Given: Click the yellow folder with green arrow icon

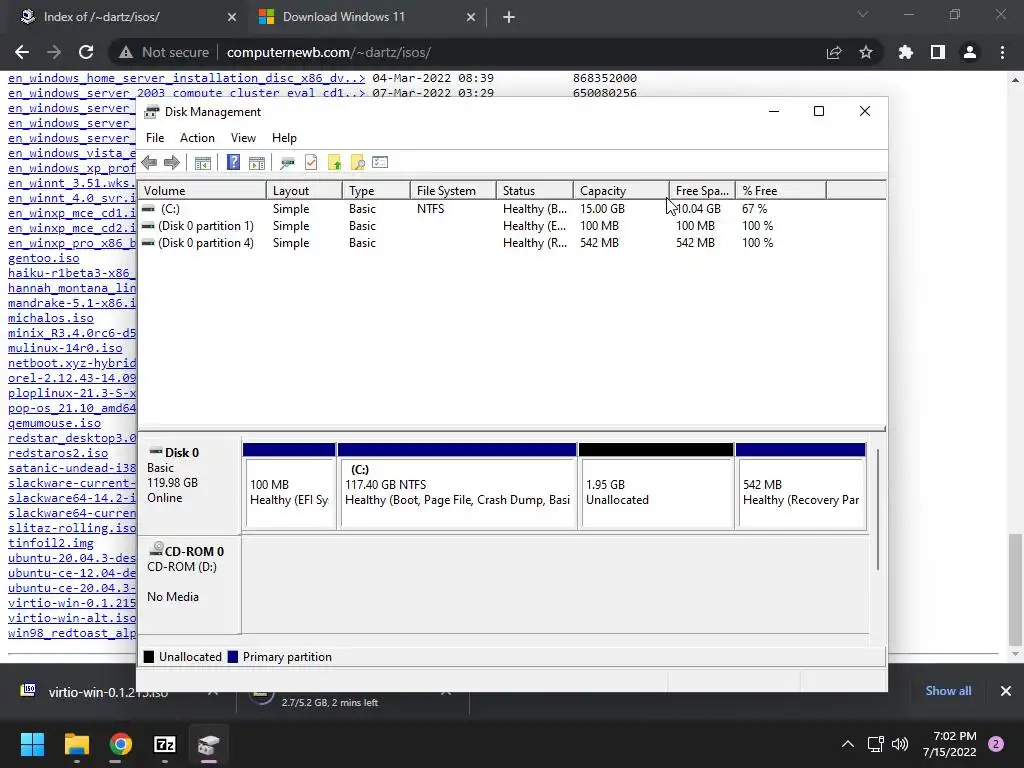Looking at the screenshot, I should 334,163.
